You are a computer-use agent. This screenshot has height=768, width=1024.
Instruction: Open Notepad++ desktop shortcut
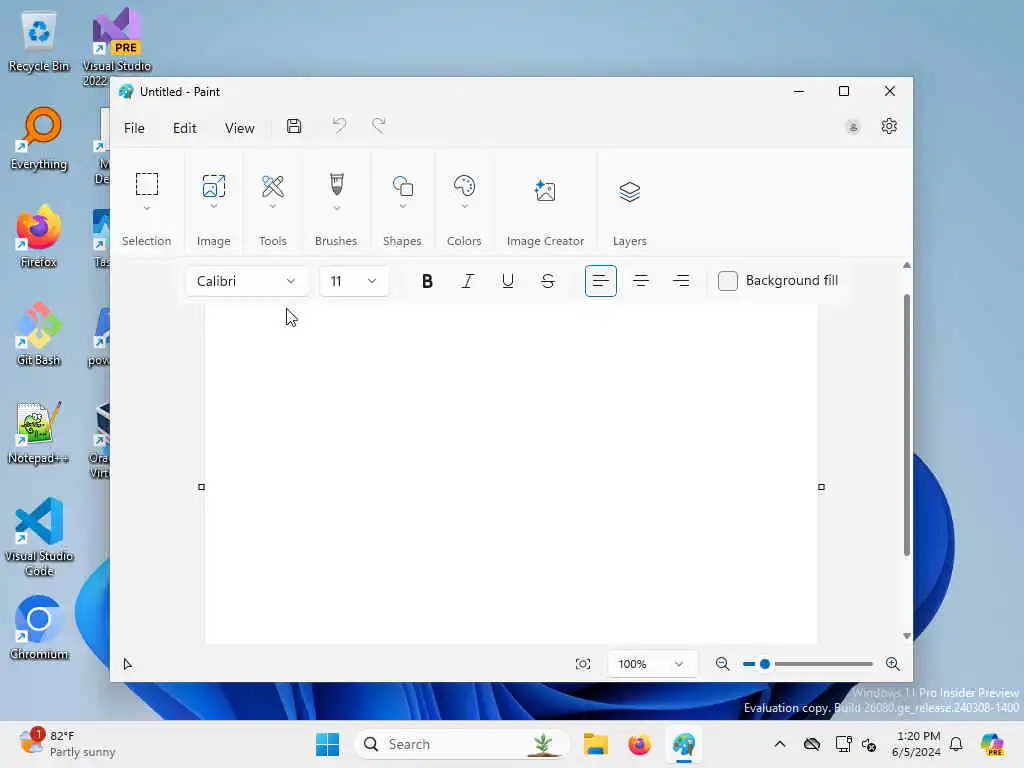(39, 432)
